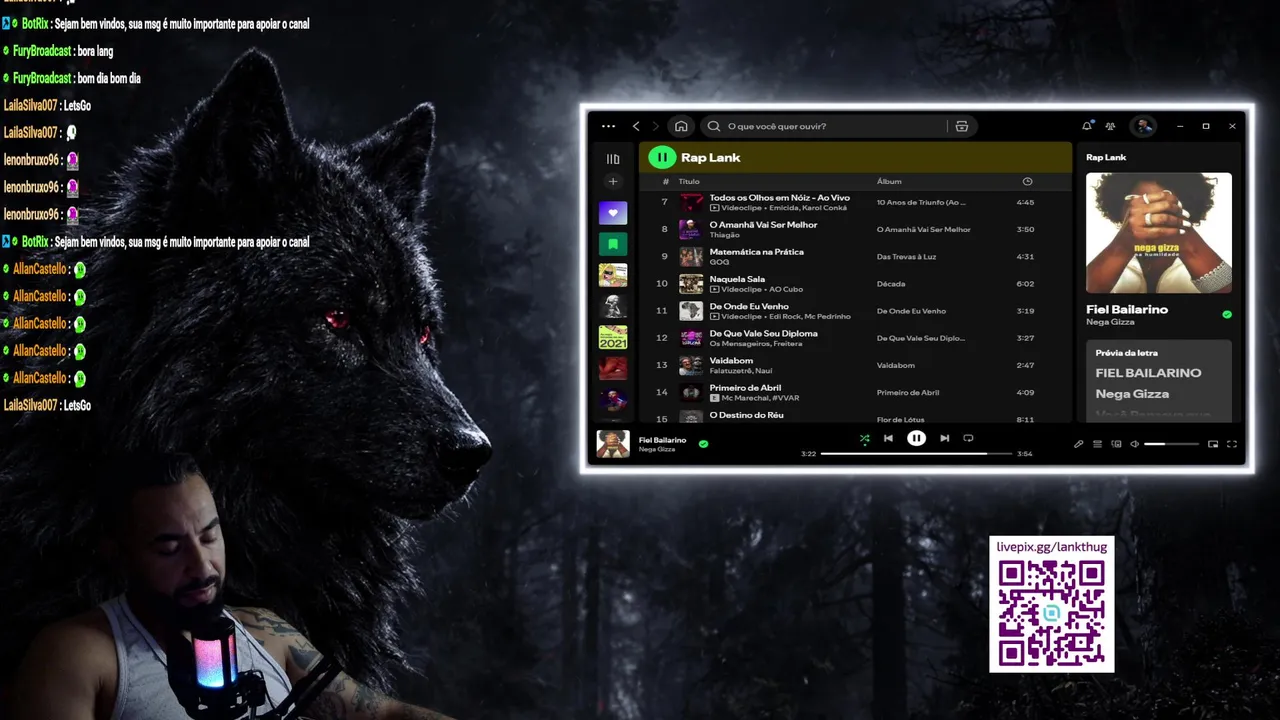1280x720 pixels.
Task: Select track 'De Onde Eu Venho' title
Action: tap(749, 306)
